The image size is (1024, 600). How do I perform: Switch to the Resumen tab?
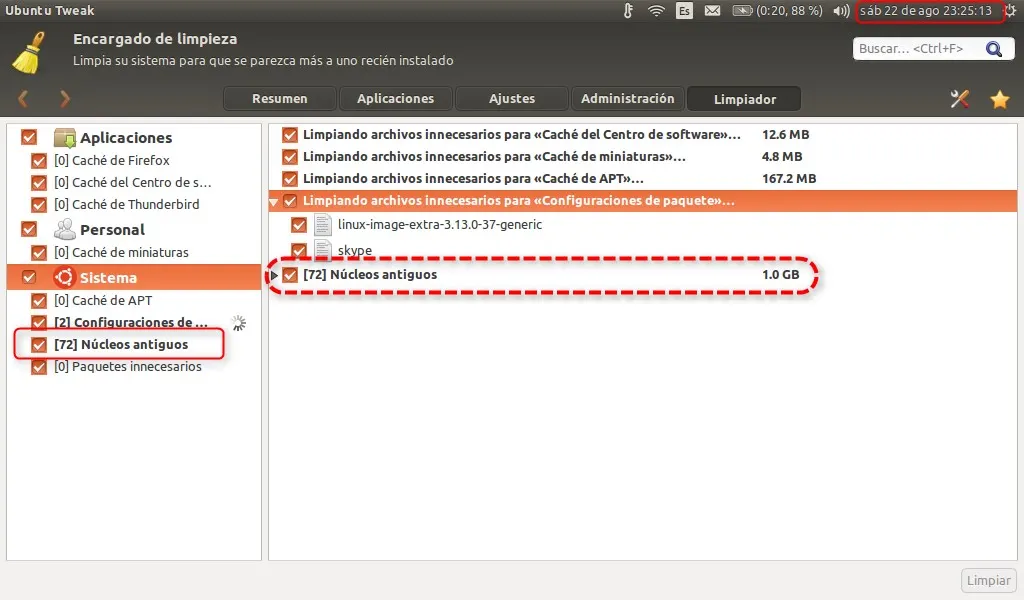280,99
